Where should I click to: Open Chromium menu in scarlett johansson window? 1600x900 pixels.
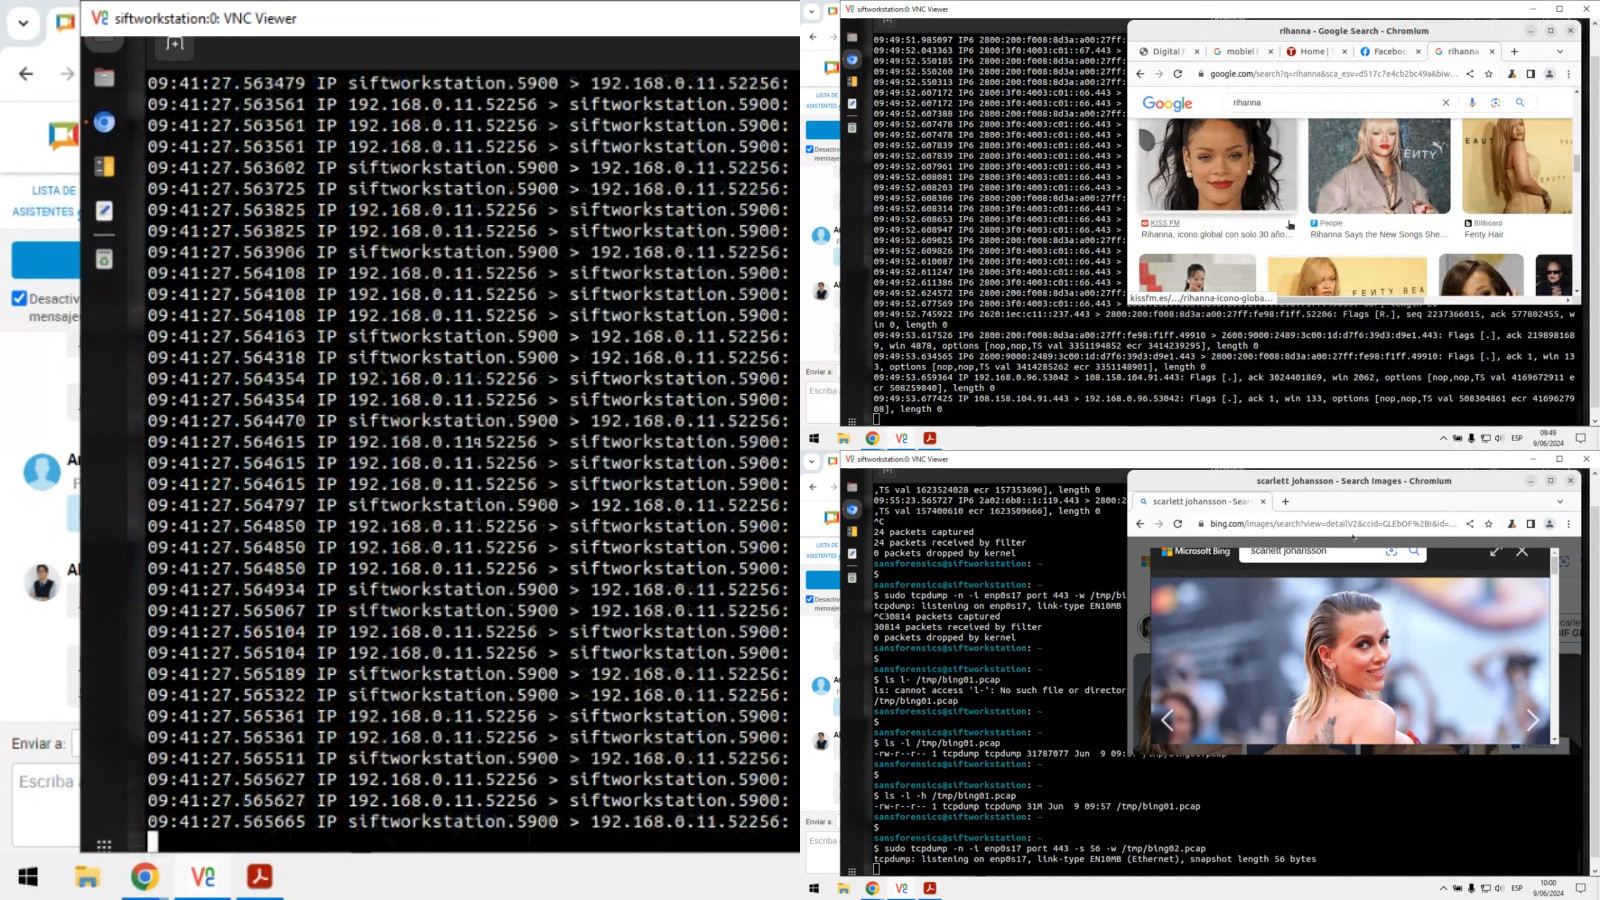1568,524
